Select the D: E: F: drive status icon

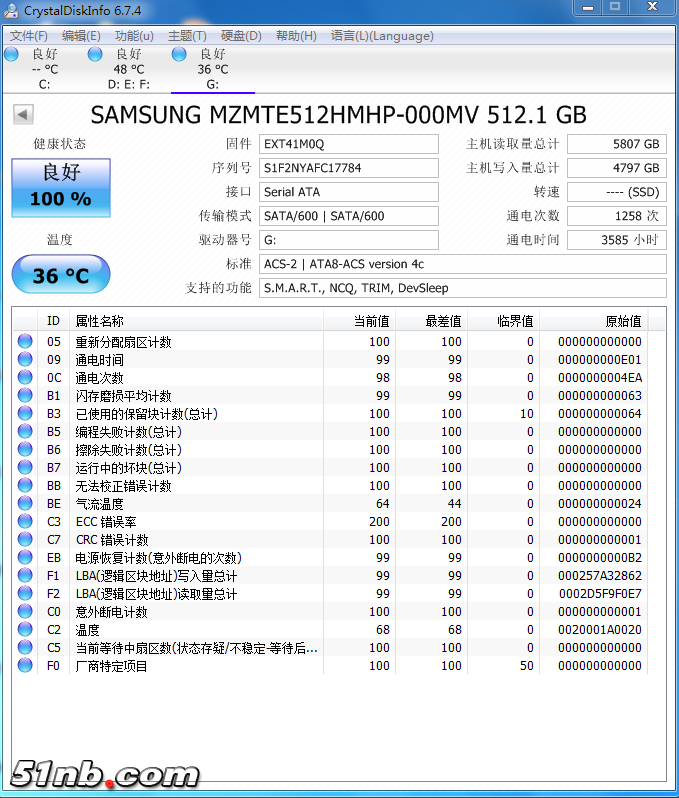(x=95, y=54)
